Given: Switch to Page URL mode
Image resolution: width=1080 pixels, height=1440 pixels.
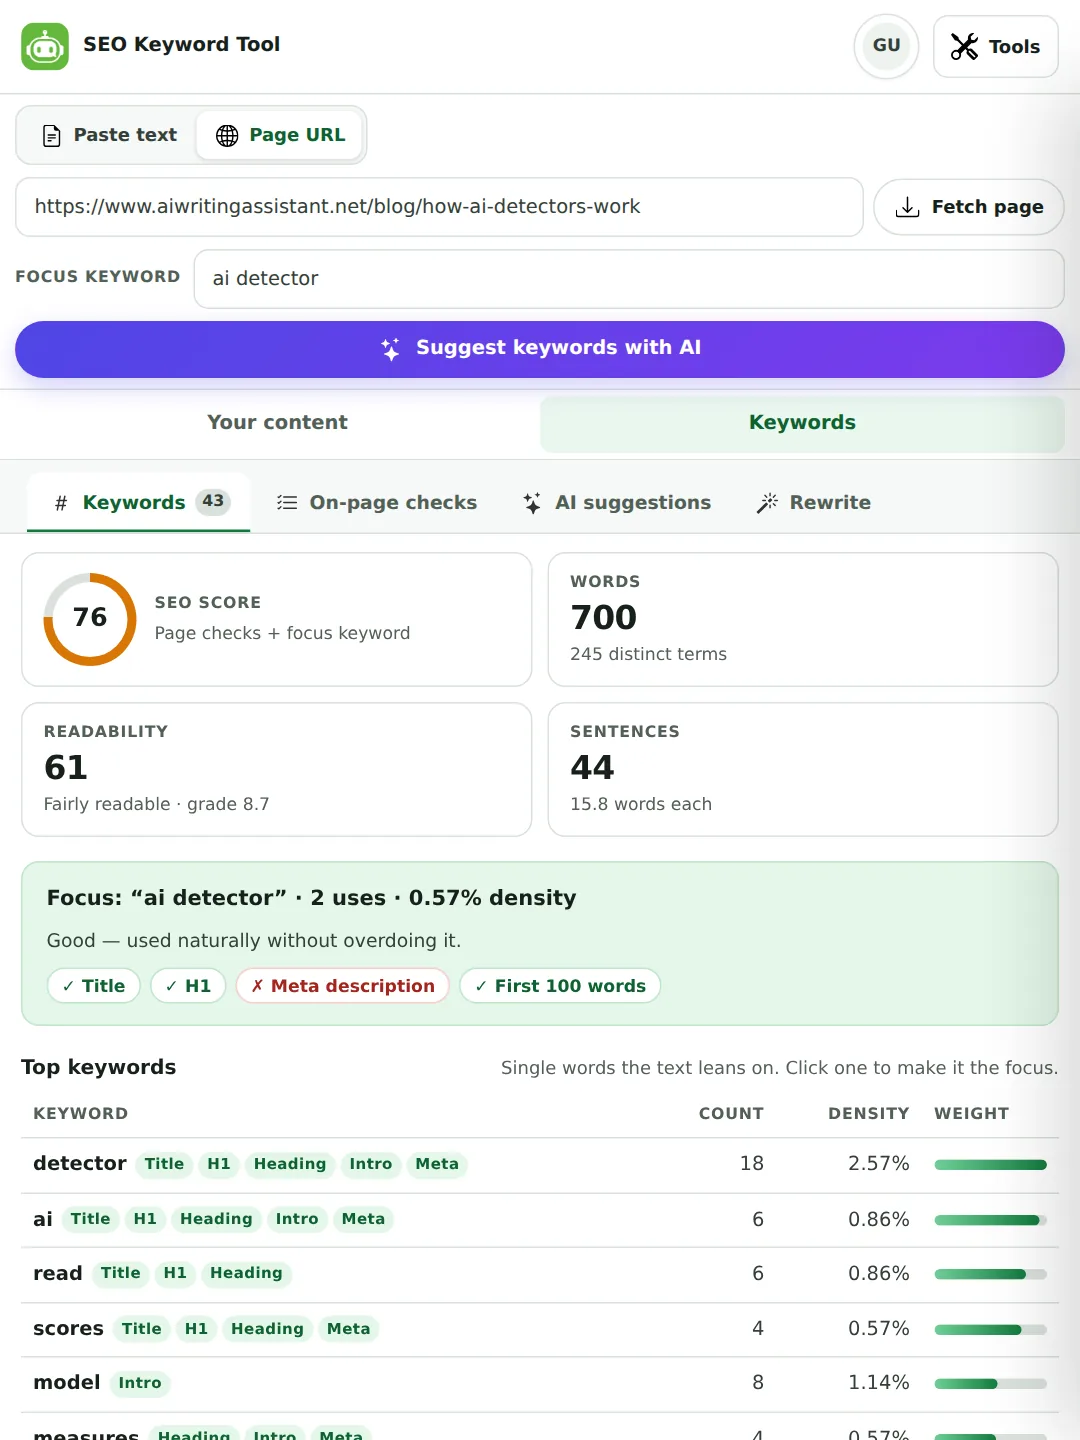Looking at the screenshot, I should coord(280,135).
